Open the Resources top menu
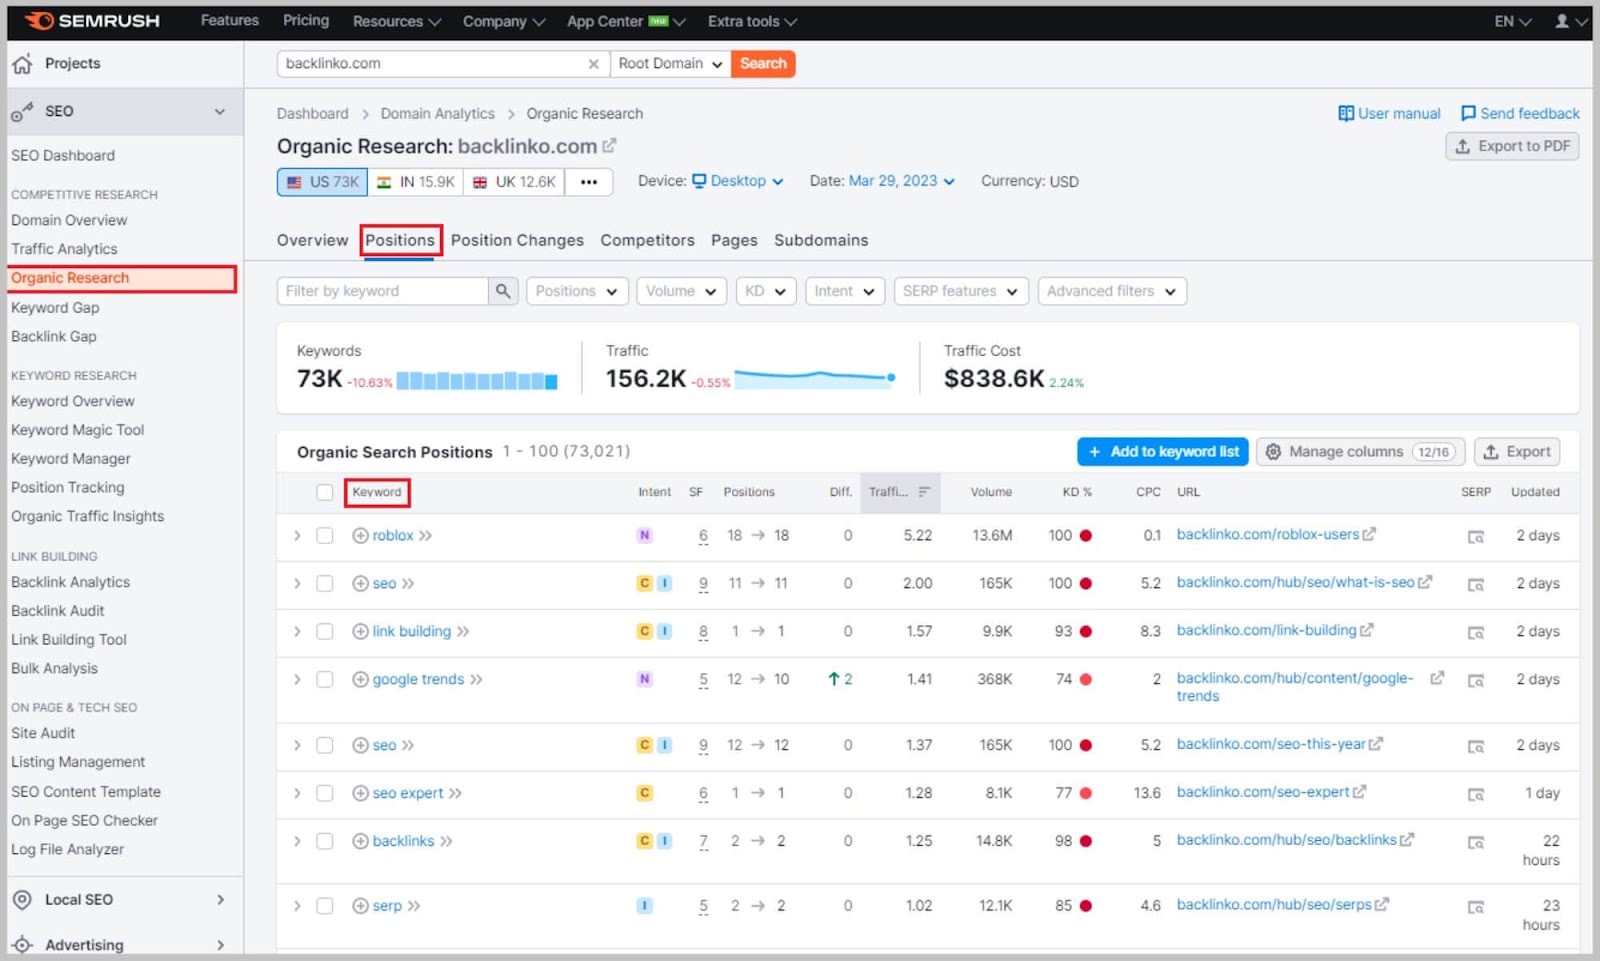The height and width of the screenshot is (961, 1600). 396,21
